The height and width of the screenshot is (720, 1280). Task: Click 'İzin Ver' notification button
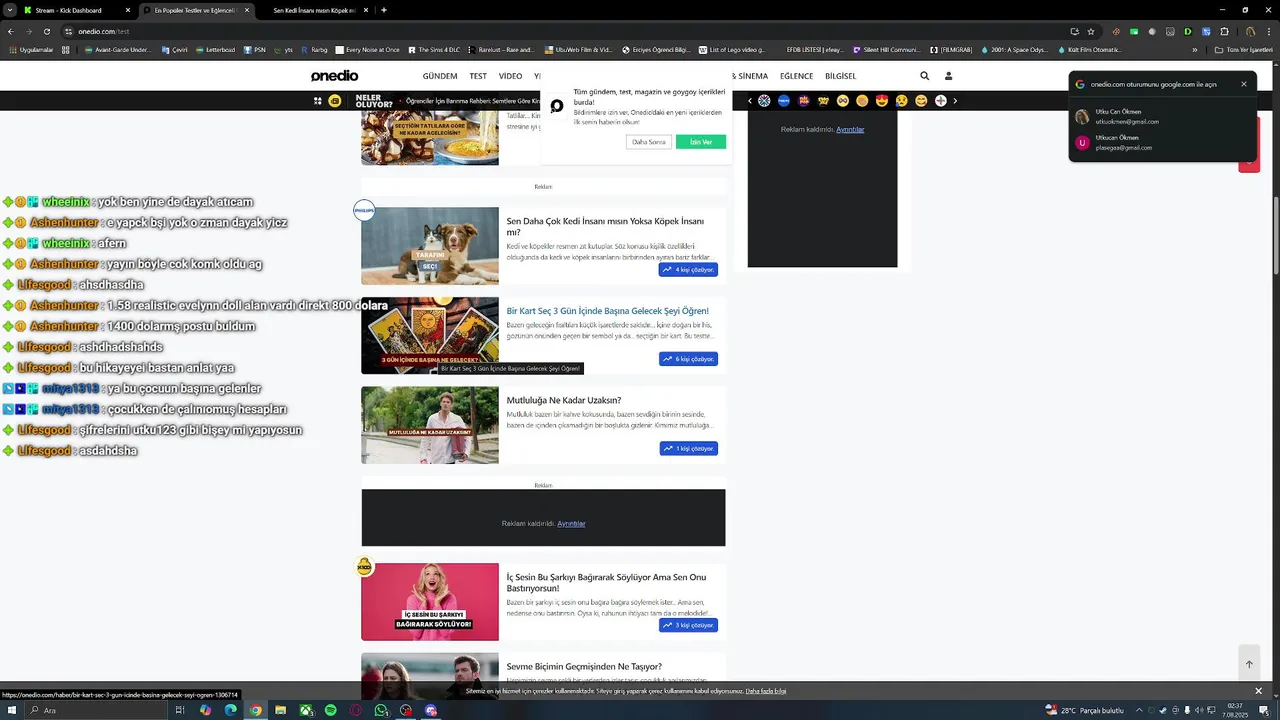[701, 142]
